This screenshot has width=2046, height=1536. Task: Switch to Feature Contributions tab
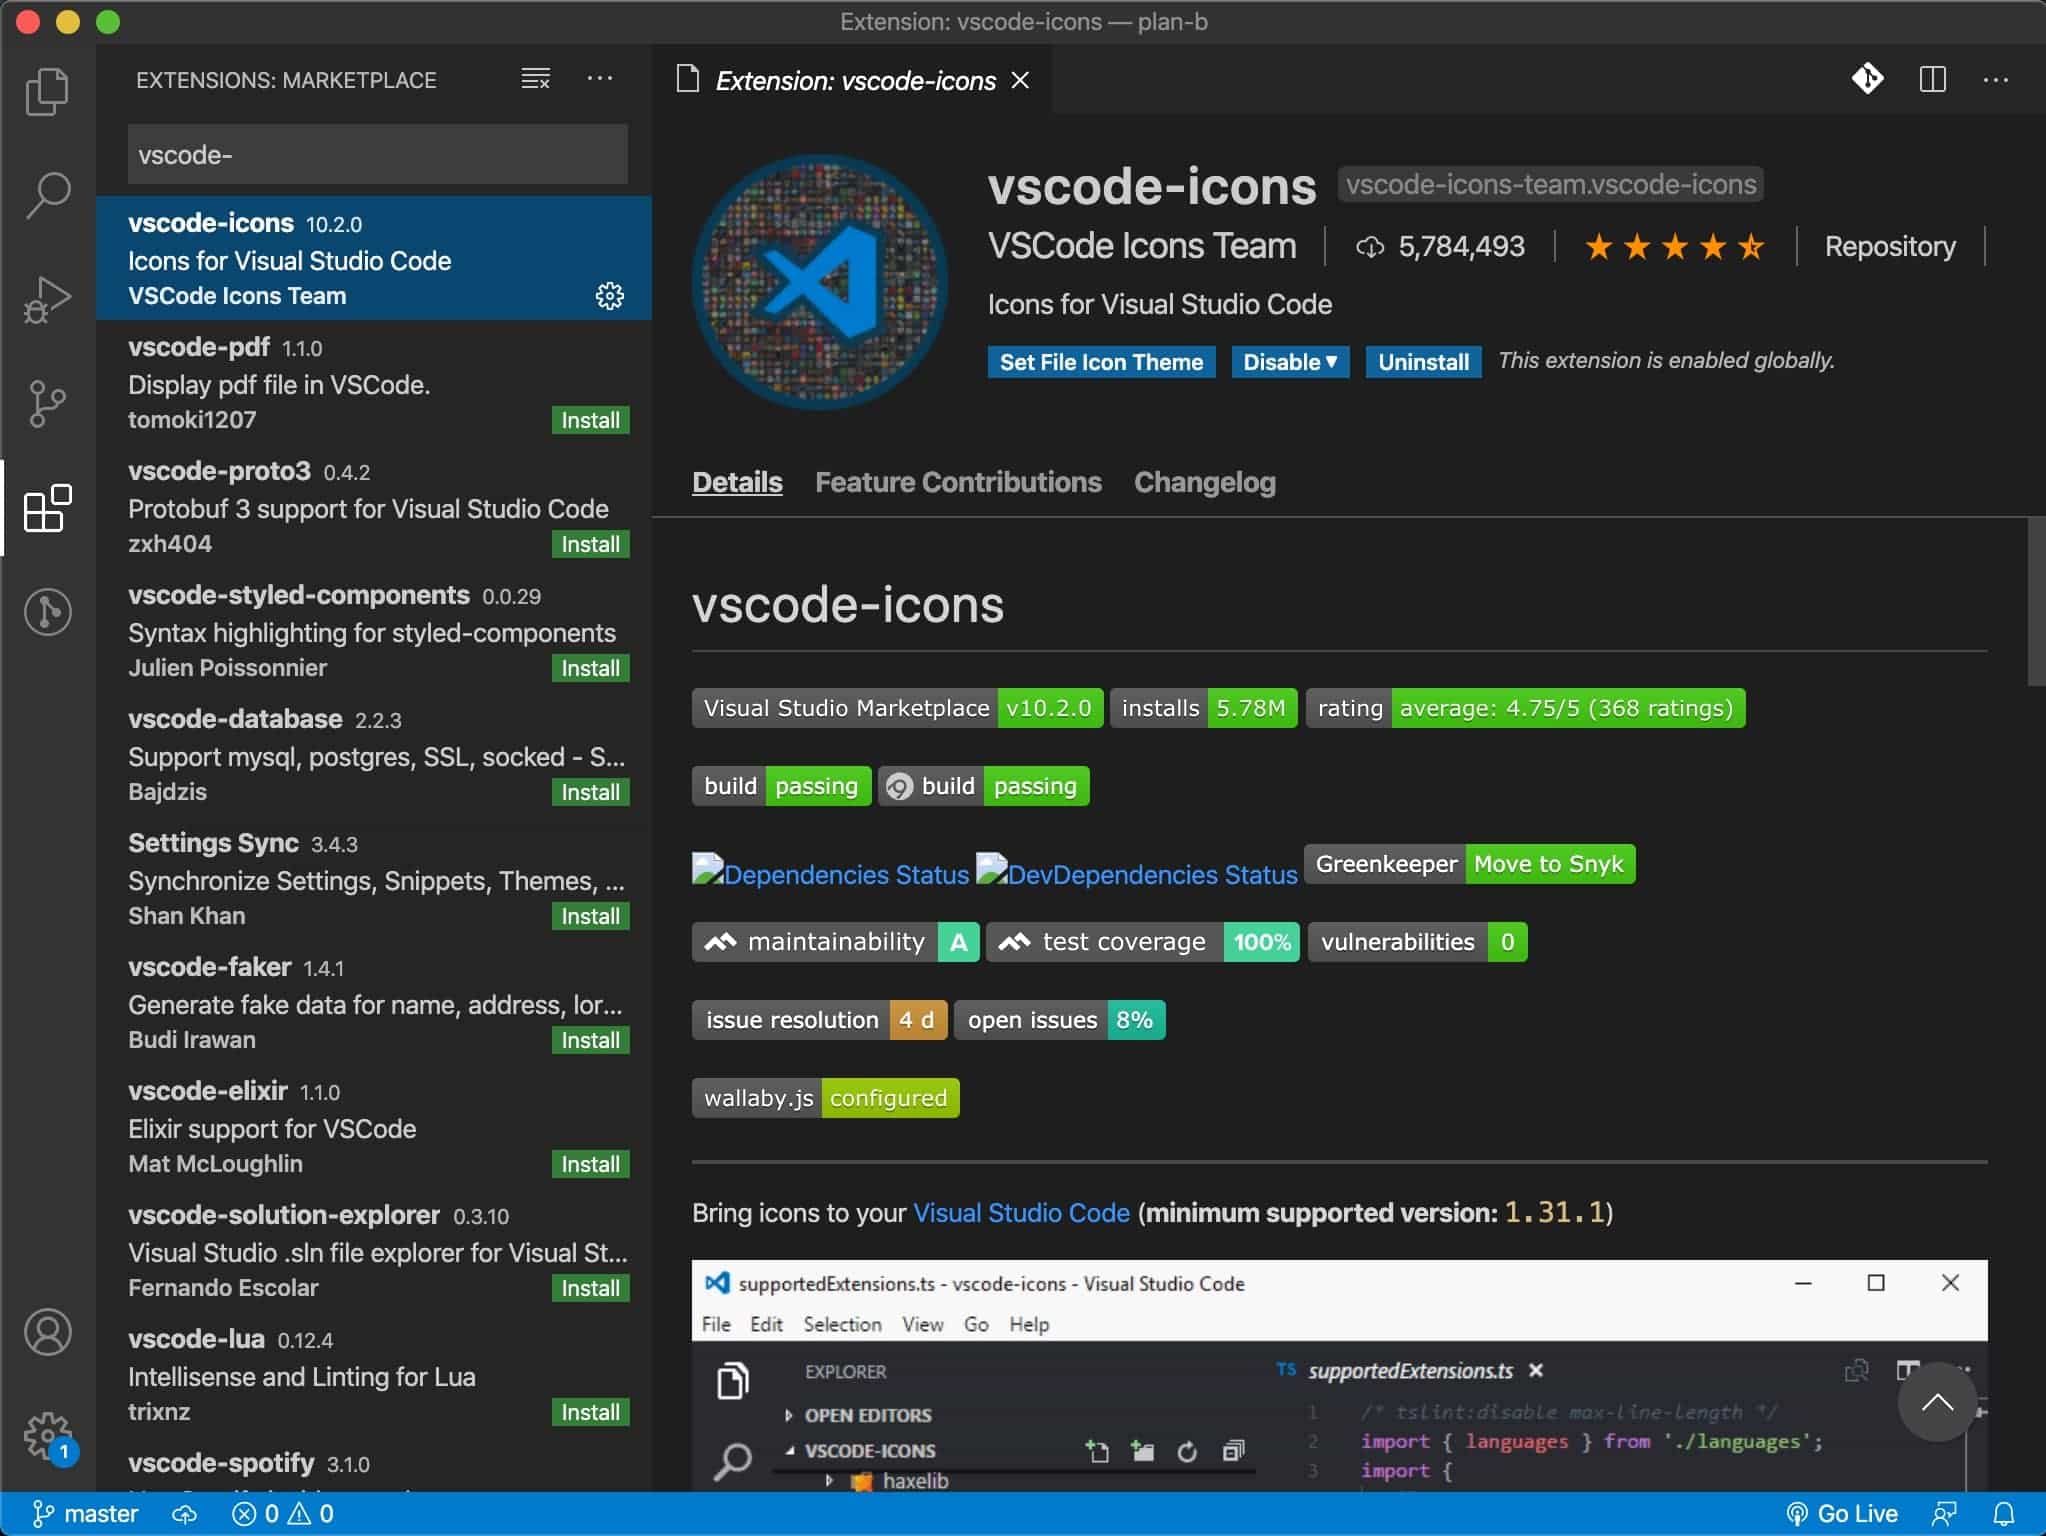[957, 483]
